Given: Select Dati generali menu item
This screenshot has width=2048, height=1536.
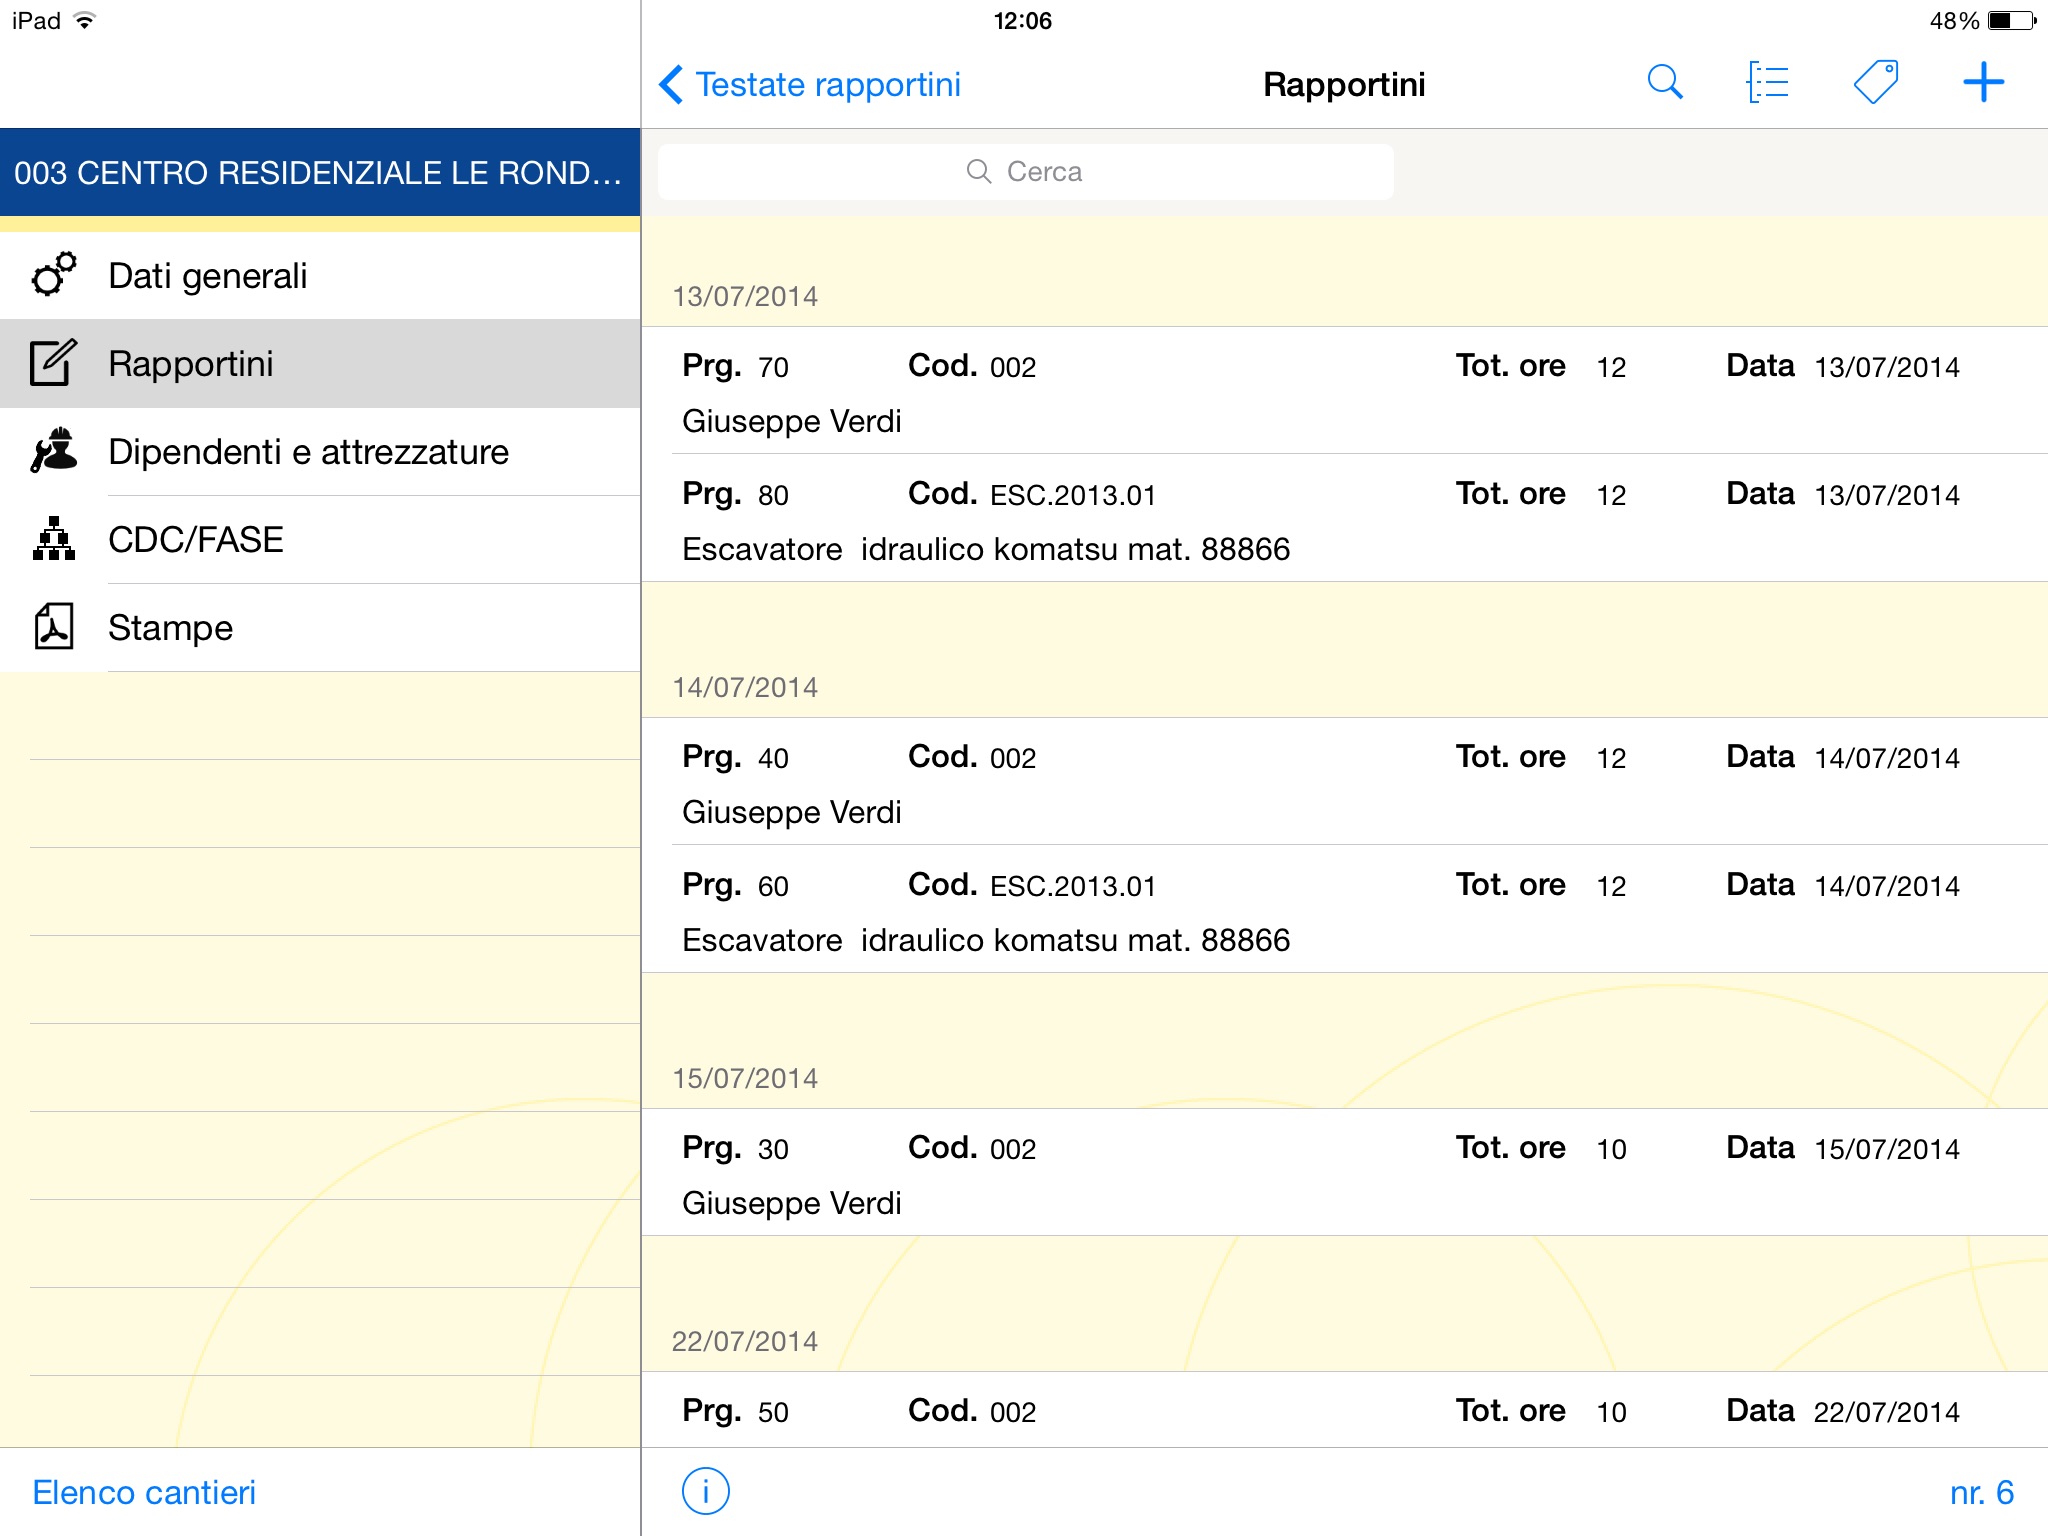Looking at the screenshot, I should 320,276.
